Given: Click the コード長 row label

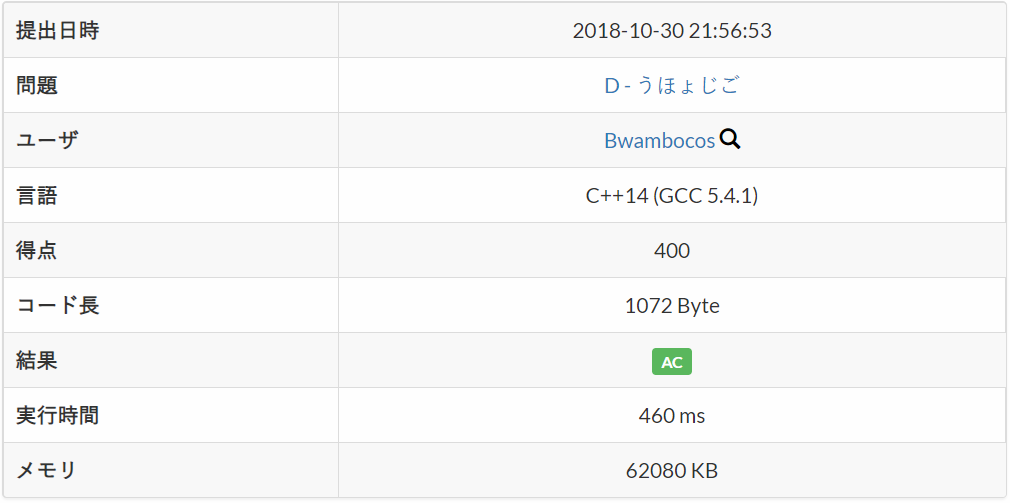Looking at the screenshot, I should tap(58, 306).
